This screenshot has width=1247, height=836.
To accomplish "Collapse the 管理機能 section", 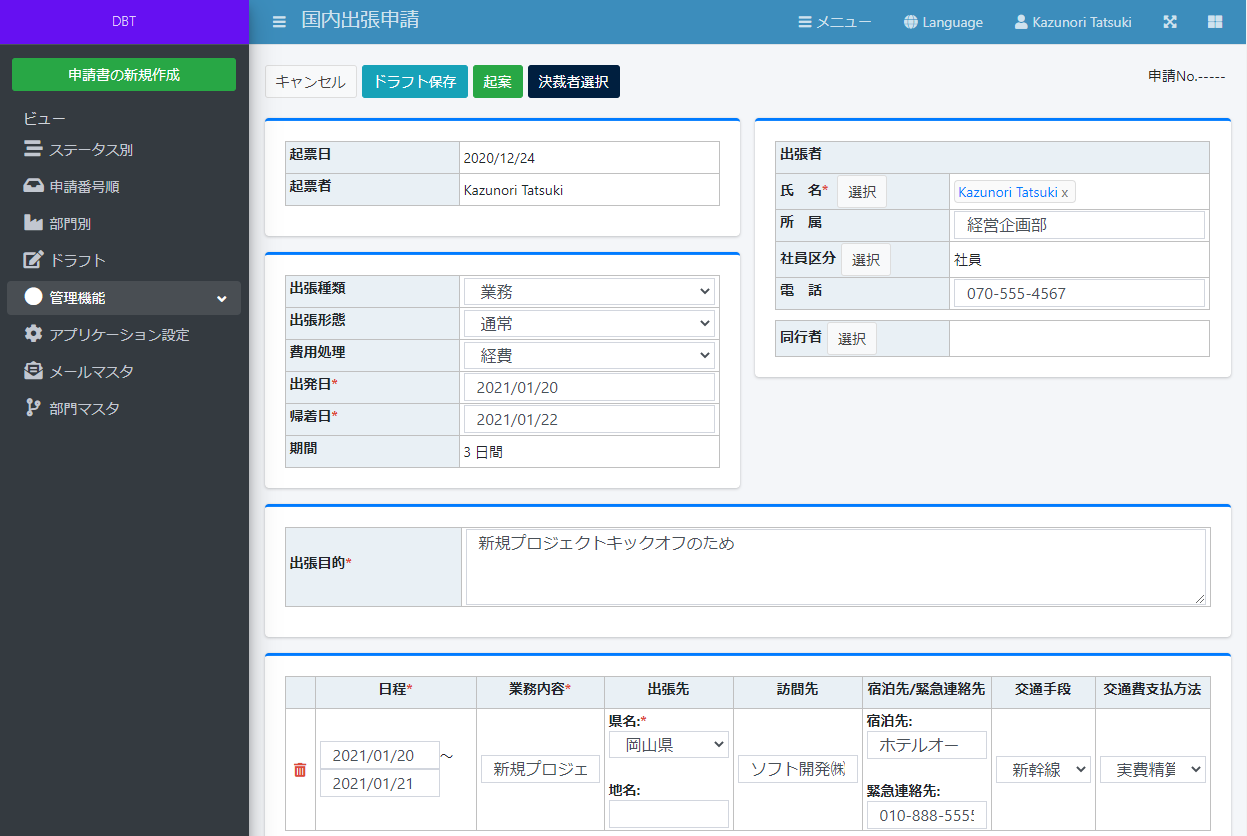I will point(124,298).
